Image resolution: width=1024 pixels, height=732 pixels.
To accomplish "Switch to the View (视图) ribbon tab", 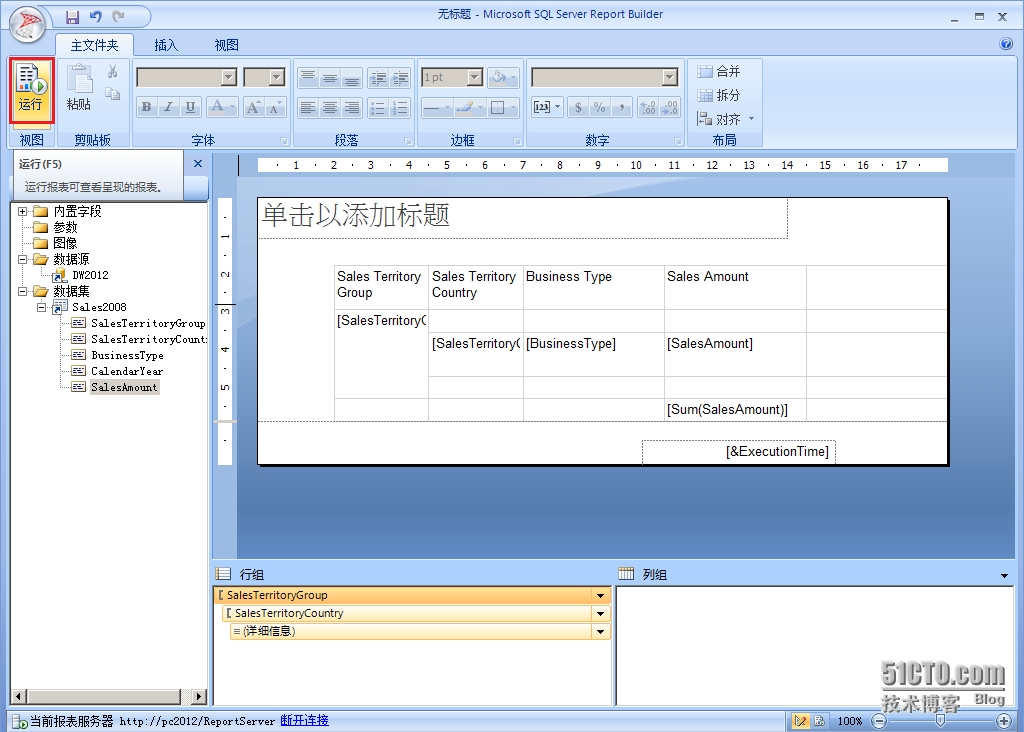I will [227, 45].
